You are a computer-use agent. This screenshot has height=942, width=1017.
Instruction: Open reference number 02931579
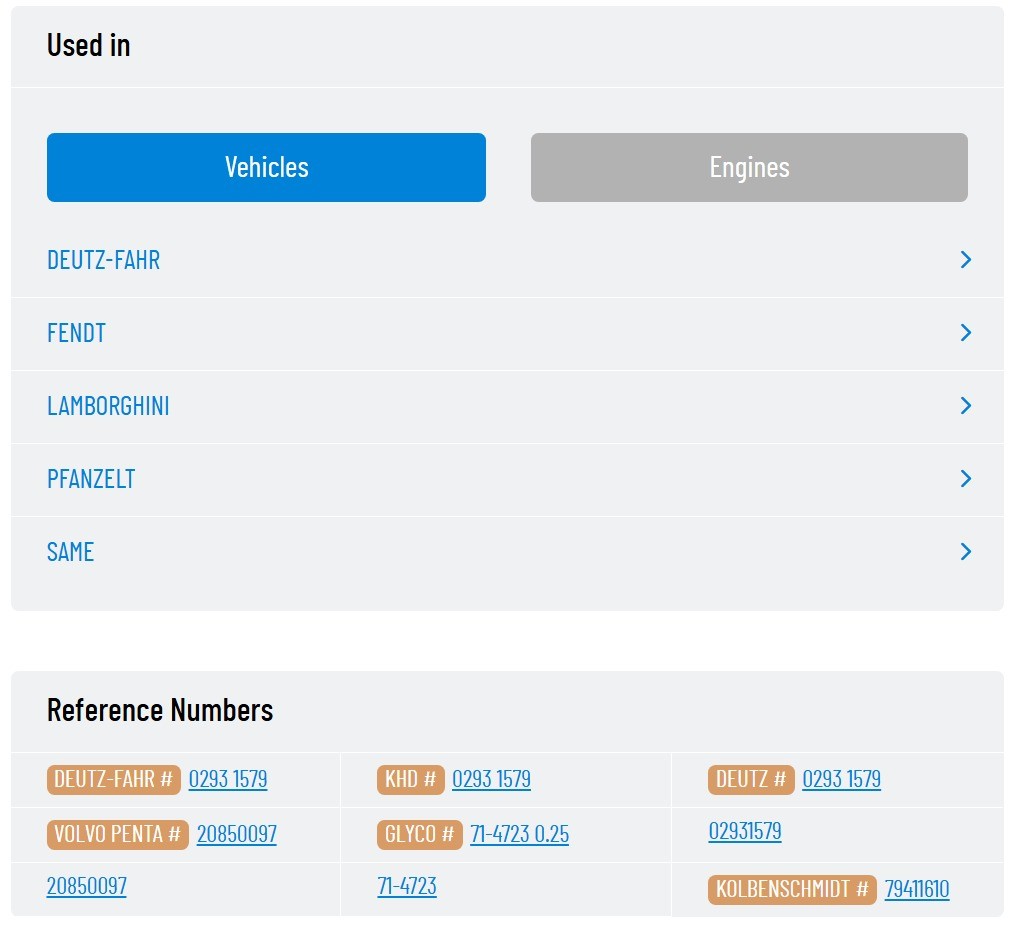point(745,831)
